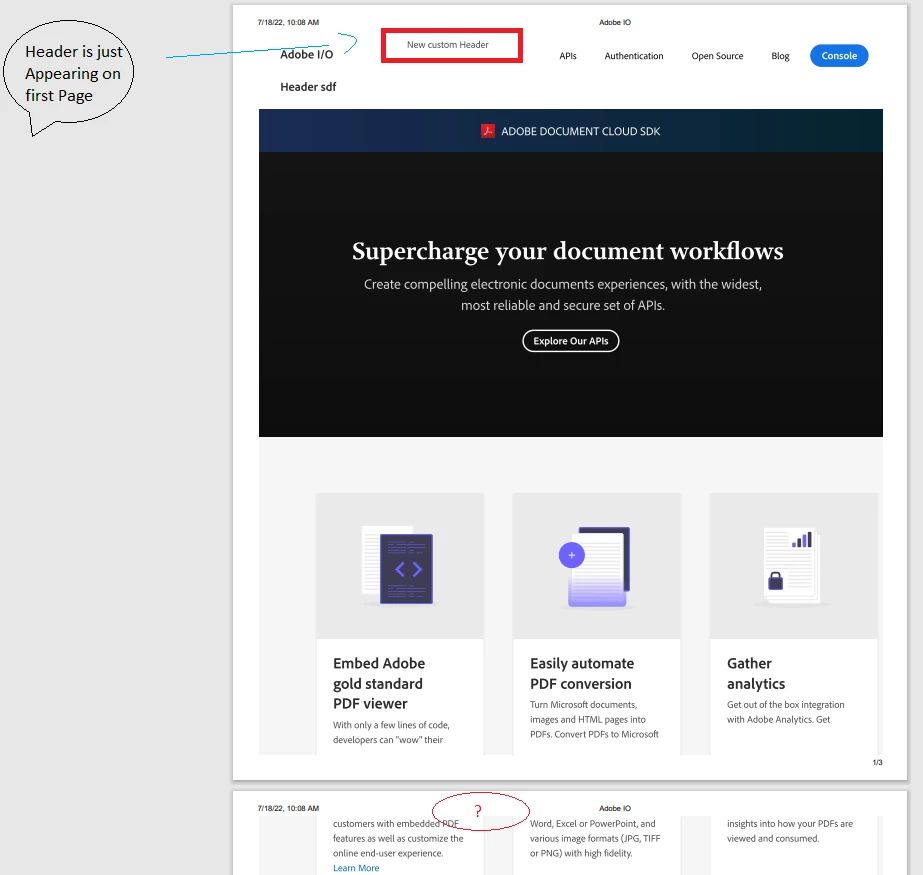Click the 'Header sdf' text
Image resolution: width=923 pixels, height=875 pixels.
point(308,87)
